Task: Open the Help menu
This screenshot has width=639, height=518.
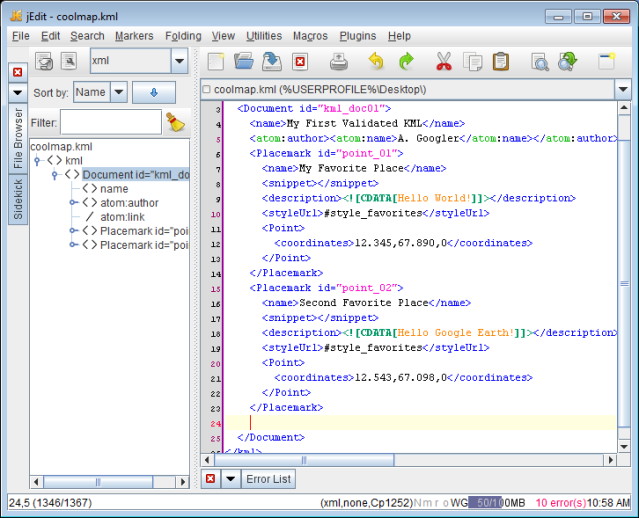Action: pos(399,36)
